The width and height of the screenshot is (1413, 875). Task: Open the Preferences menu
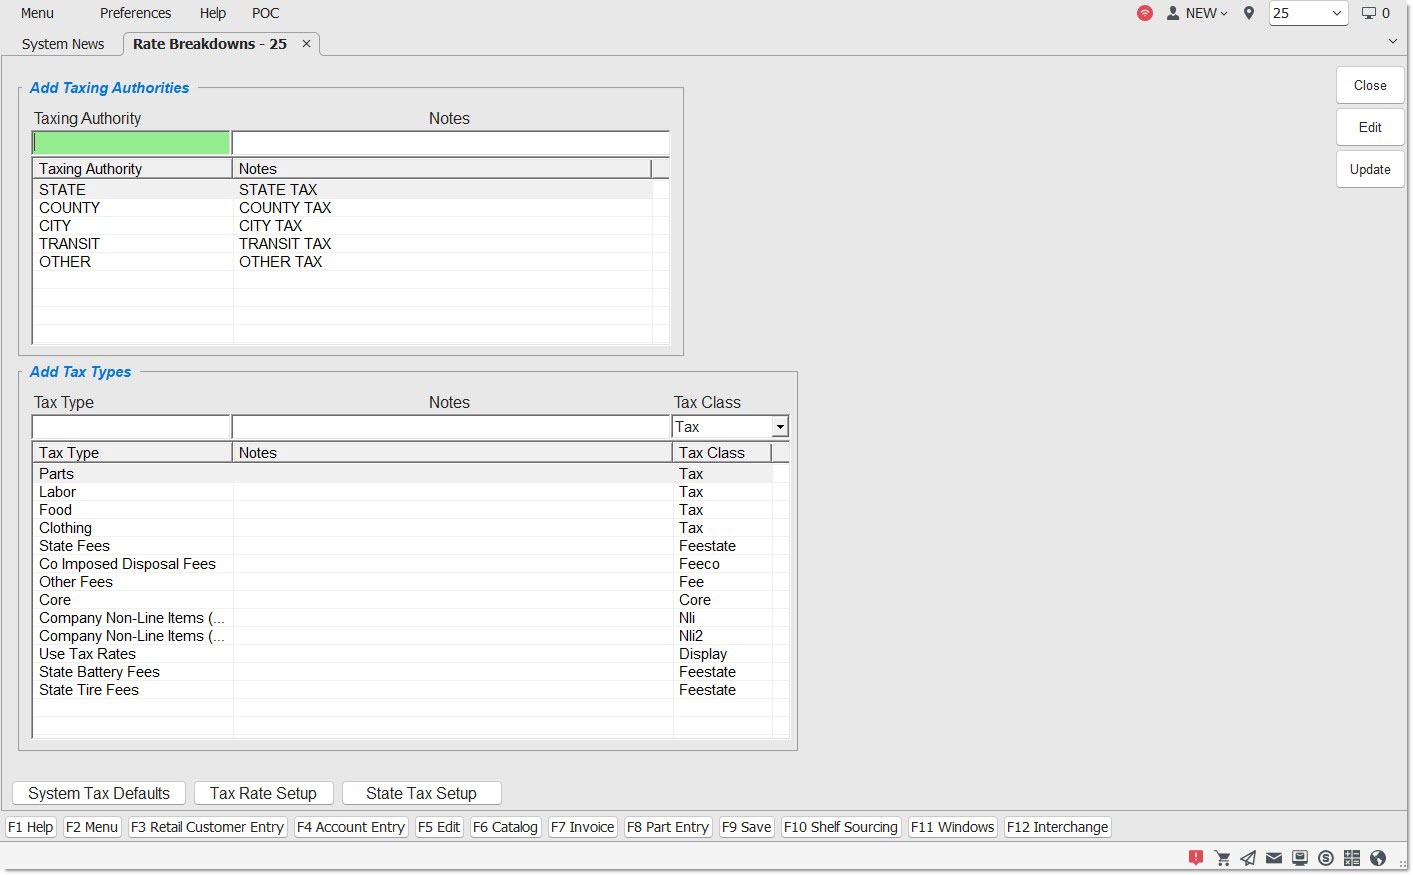tap(135, 13)
